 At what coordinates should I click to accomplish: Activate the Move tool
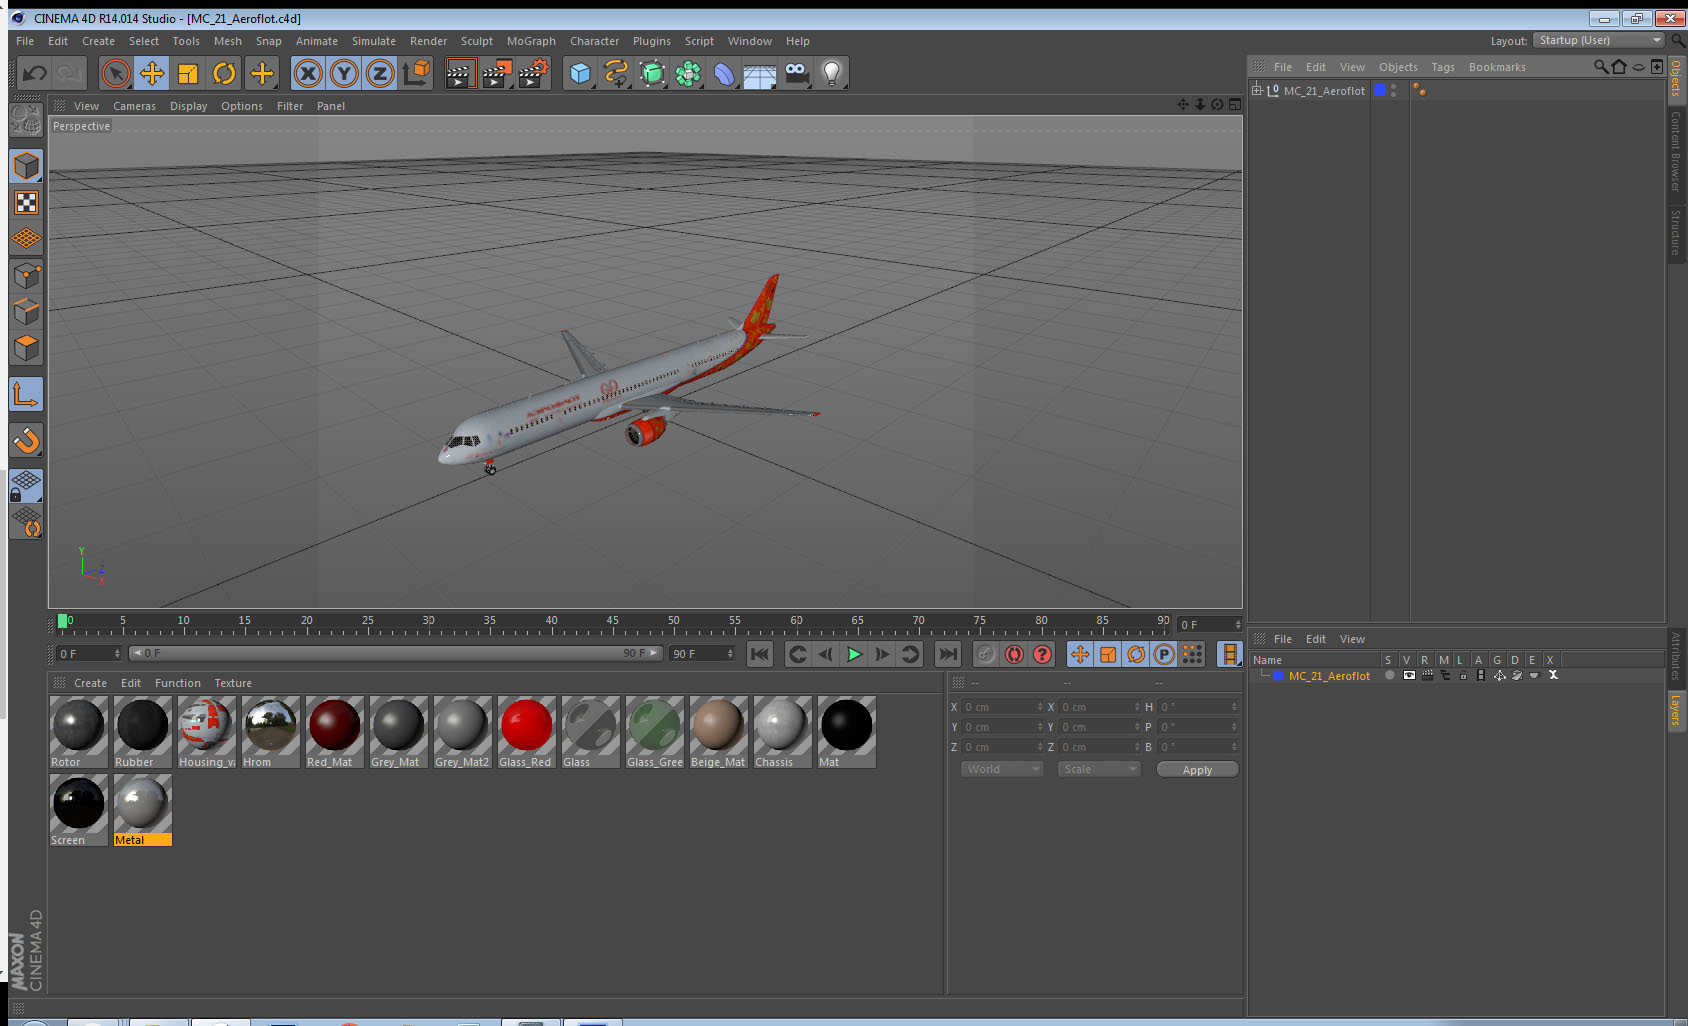pyautogui.click(x=152, y=73)
